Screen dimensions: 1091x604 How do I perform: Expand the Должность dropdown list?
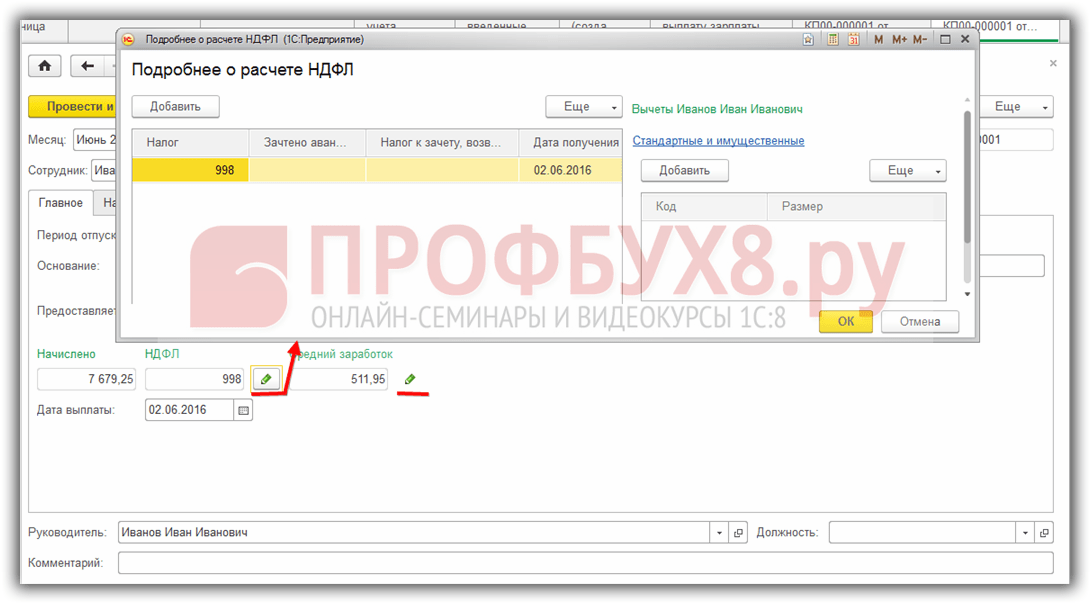pos(1025,533)
